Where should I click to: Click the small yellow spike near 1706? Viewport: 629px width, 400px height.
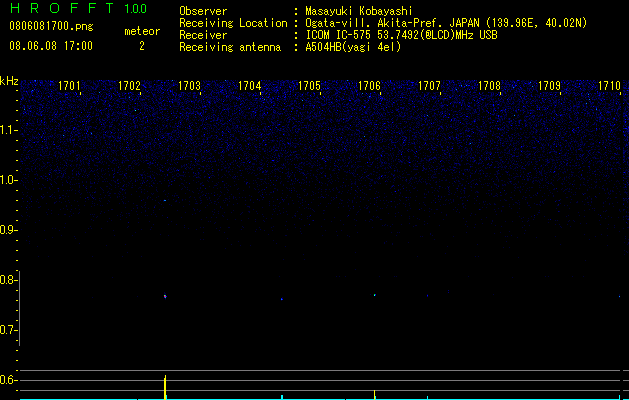(375, 394)
